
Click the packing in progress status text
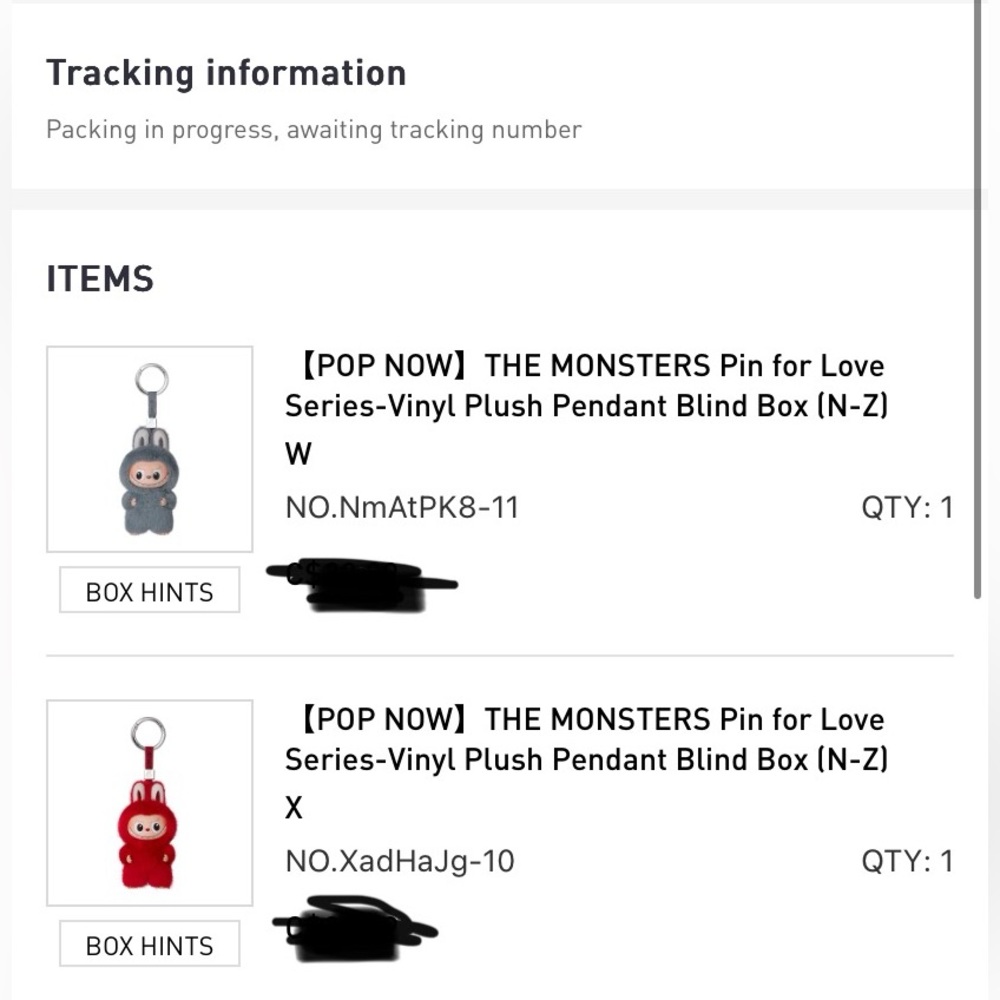314,129
